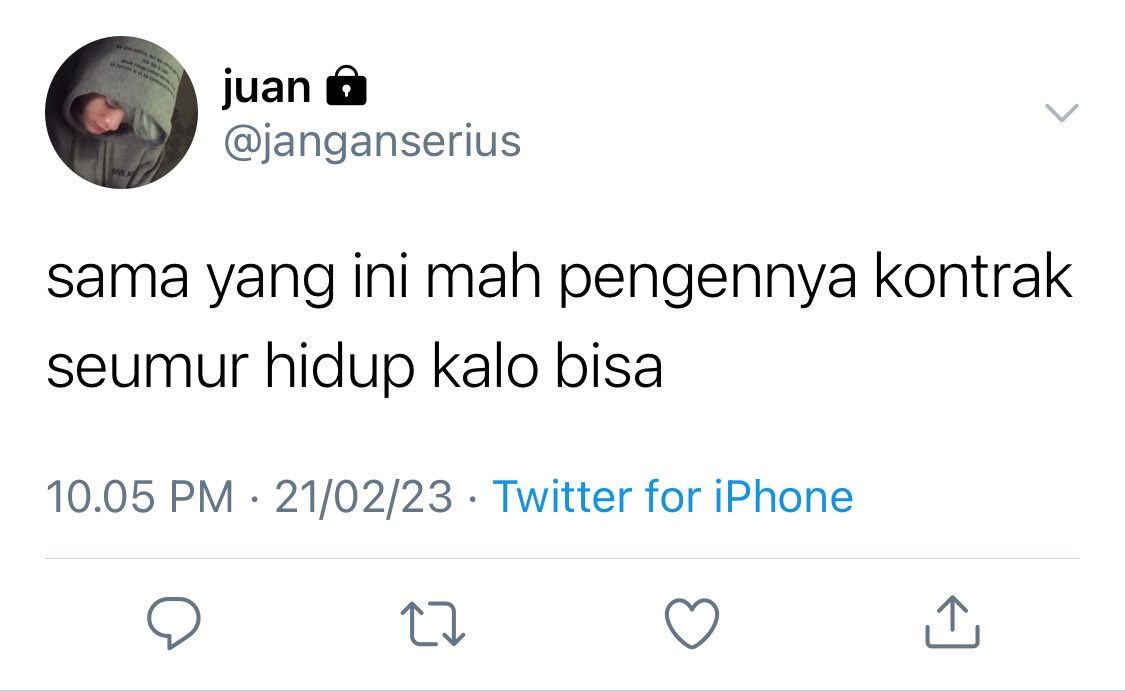
Task: Open the display name juan
Action: coord(266,87)
